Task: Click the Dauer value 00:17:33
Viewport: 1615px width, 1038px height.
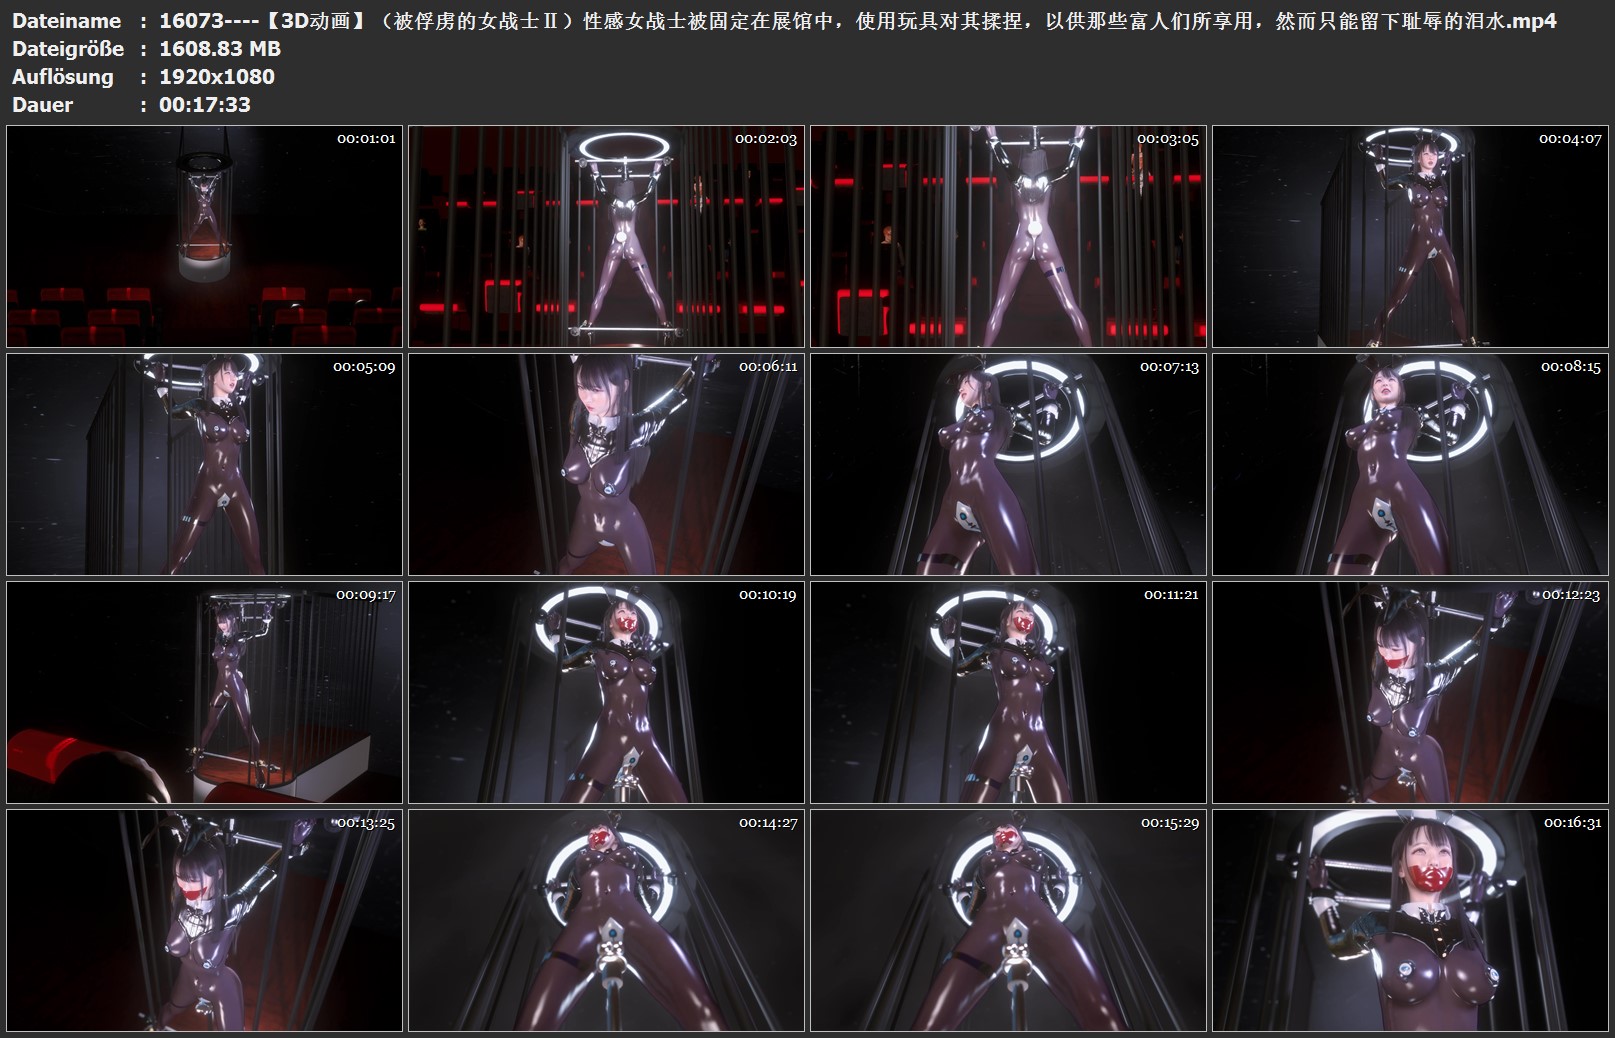Action: 205,105
